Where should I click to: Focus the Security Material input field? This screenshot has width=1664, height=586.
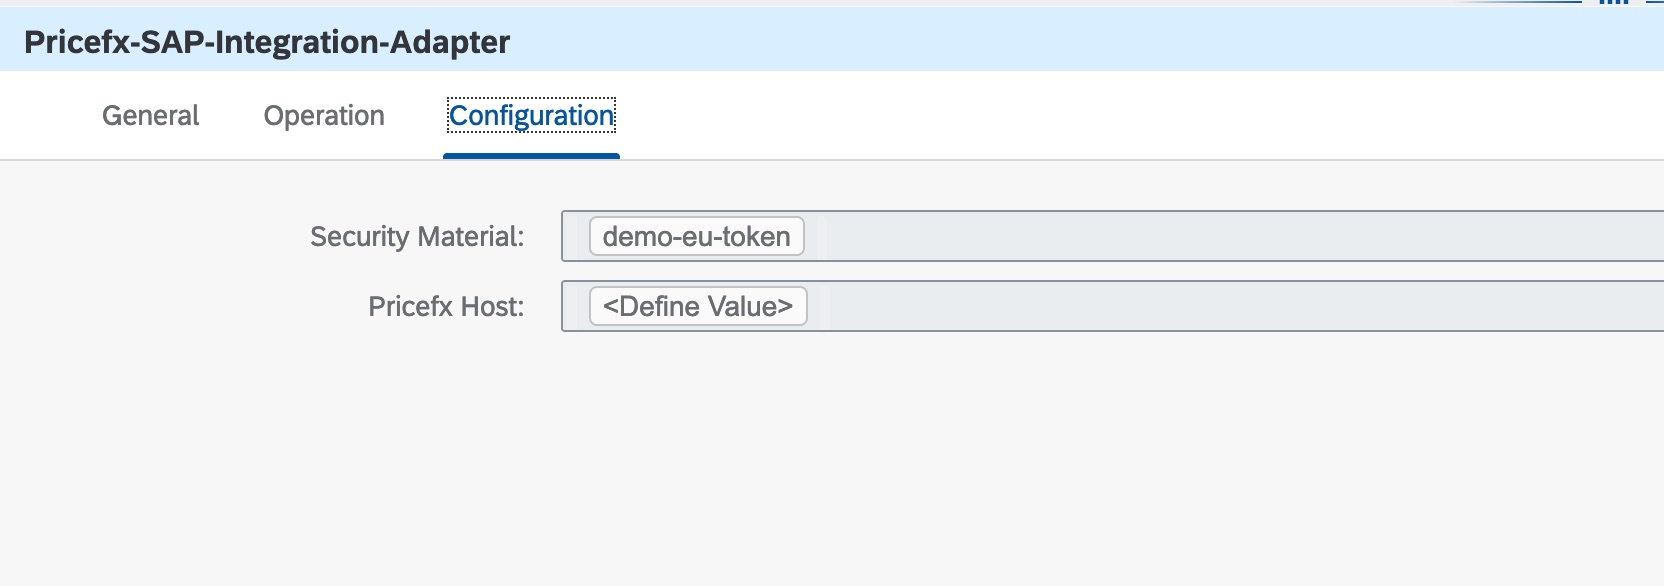tap(1200, 237)
